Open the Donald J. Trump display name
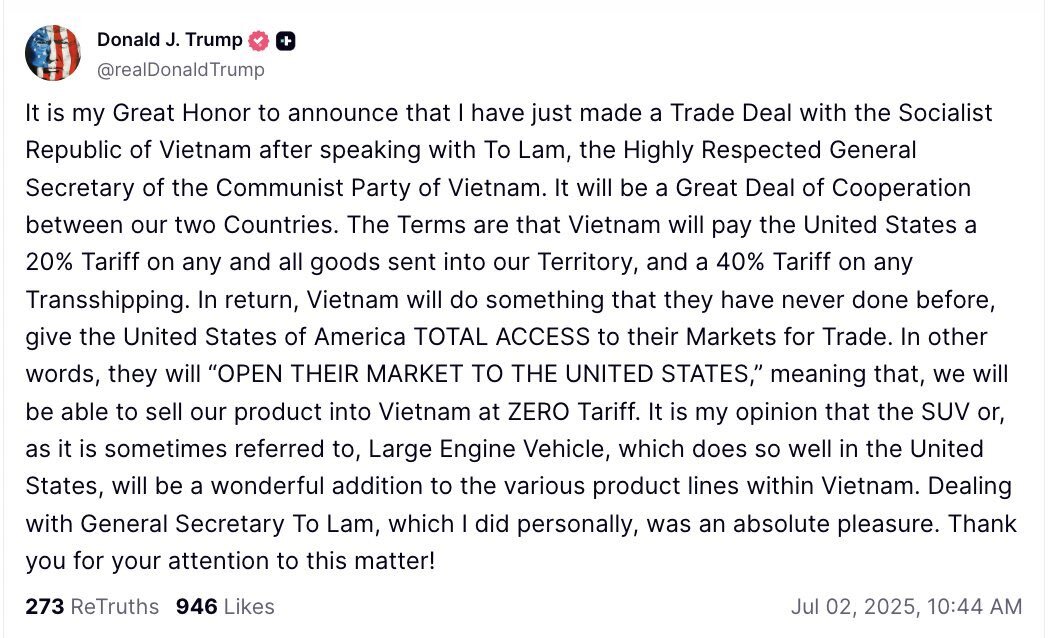 tap(170, 40)
